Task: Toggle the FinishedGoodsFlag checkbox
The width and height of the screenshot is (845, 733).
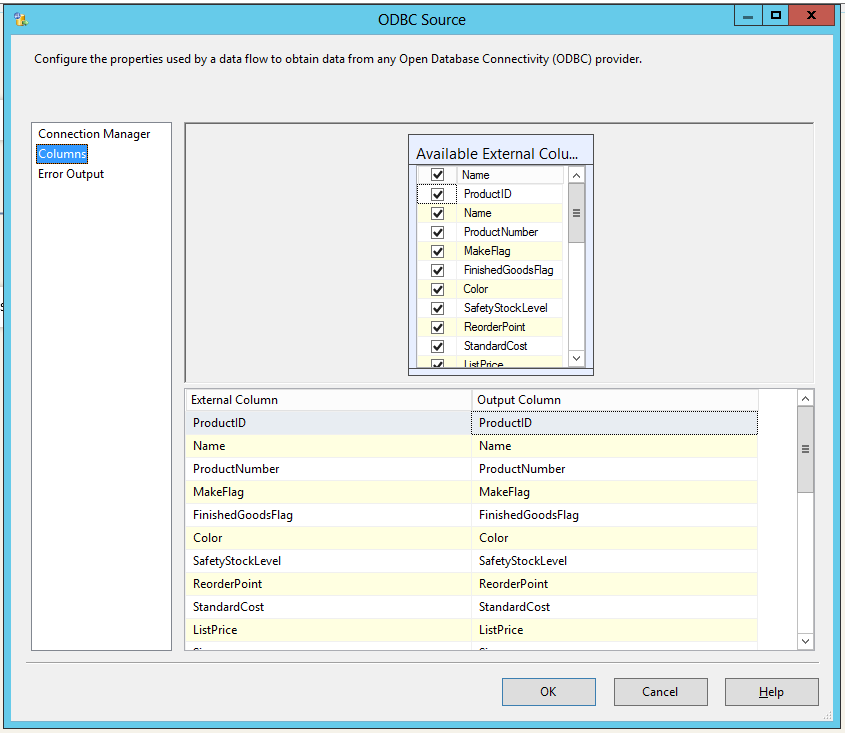Action: coord(437,269)
